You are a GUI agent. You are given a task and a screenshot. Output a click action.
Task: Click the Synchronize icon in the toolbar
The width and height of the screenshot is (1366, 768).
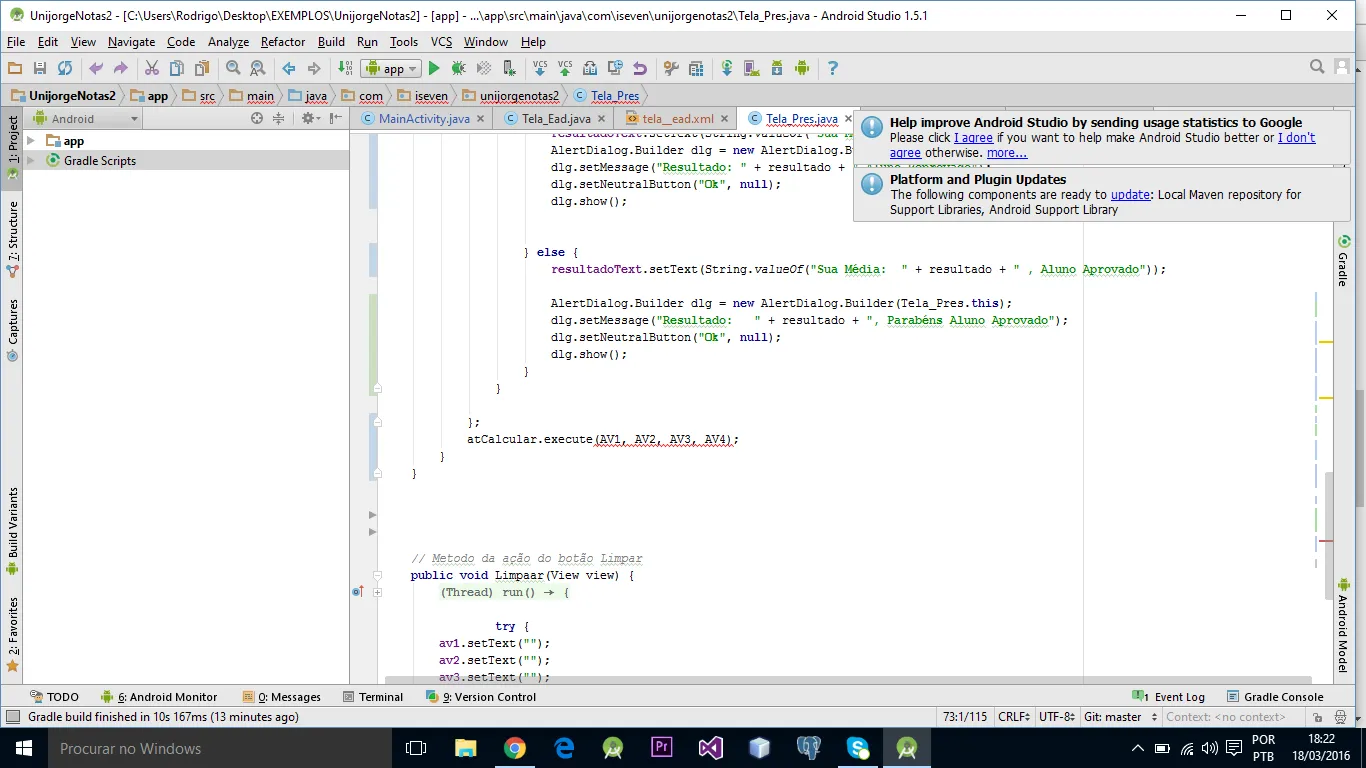pyautogui.click(x=65, y=68)
